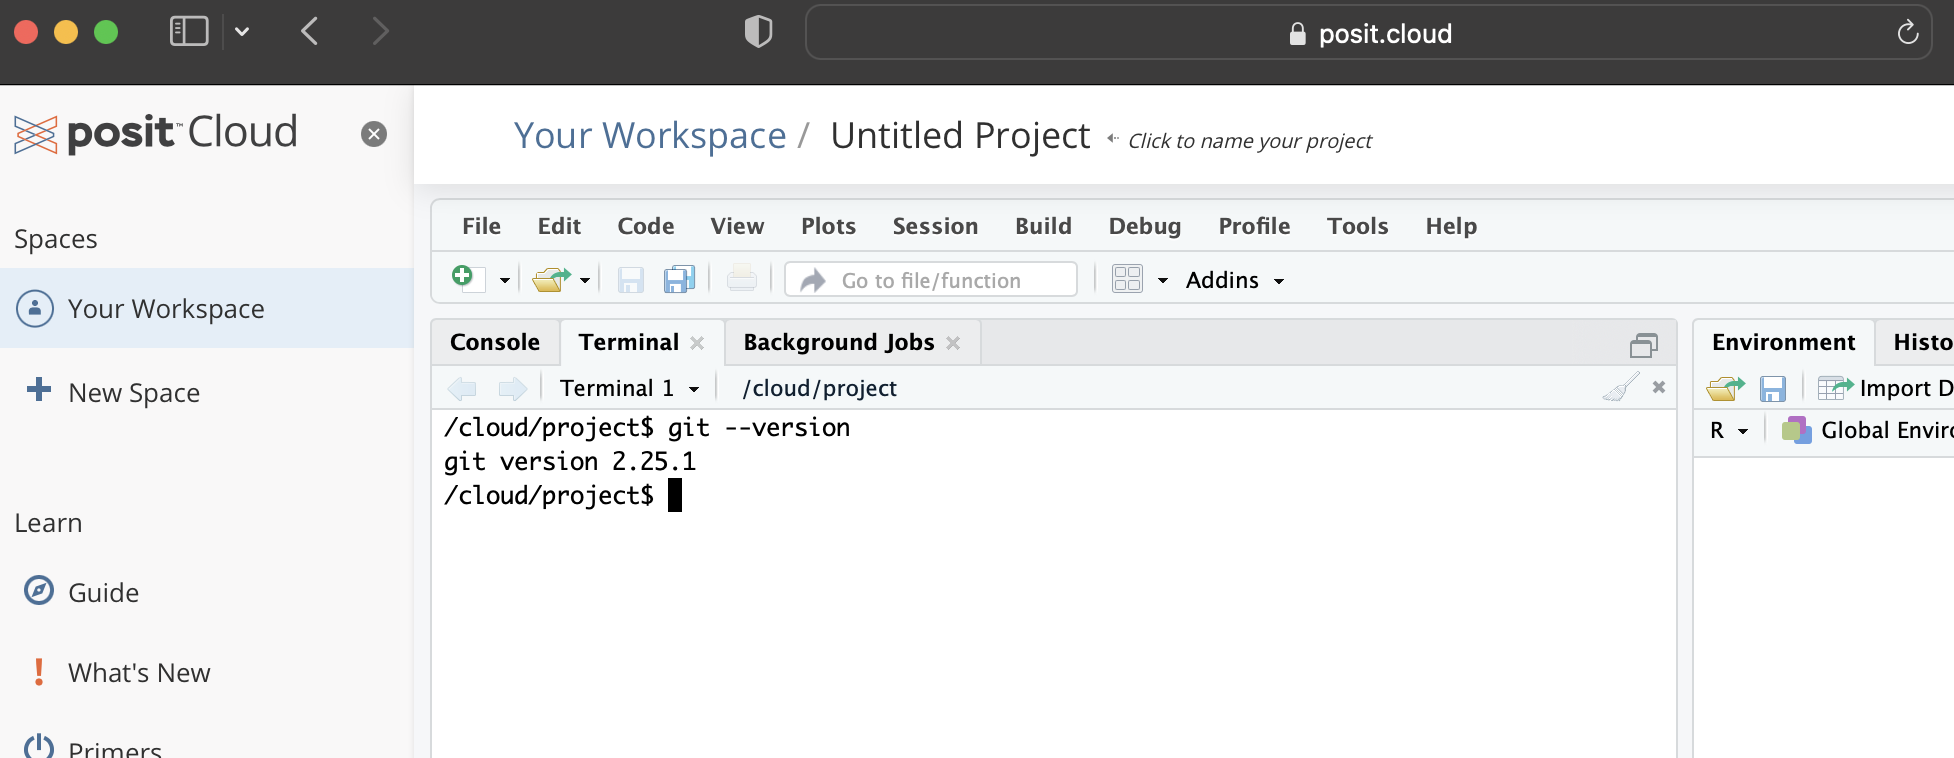Click the clear terminal broom icon

click(x=1619, y=388)
